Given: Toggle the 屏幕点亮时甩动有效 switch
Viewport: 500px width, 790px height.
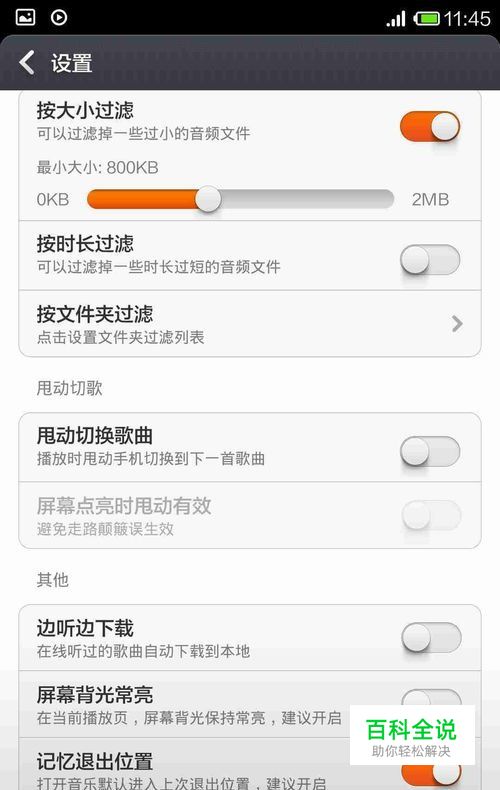Looking at the screenshot, I should 431,515.
